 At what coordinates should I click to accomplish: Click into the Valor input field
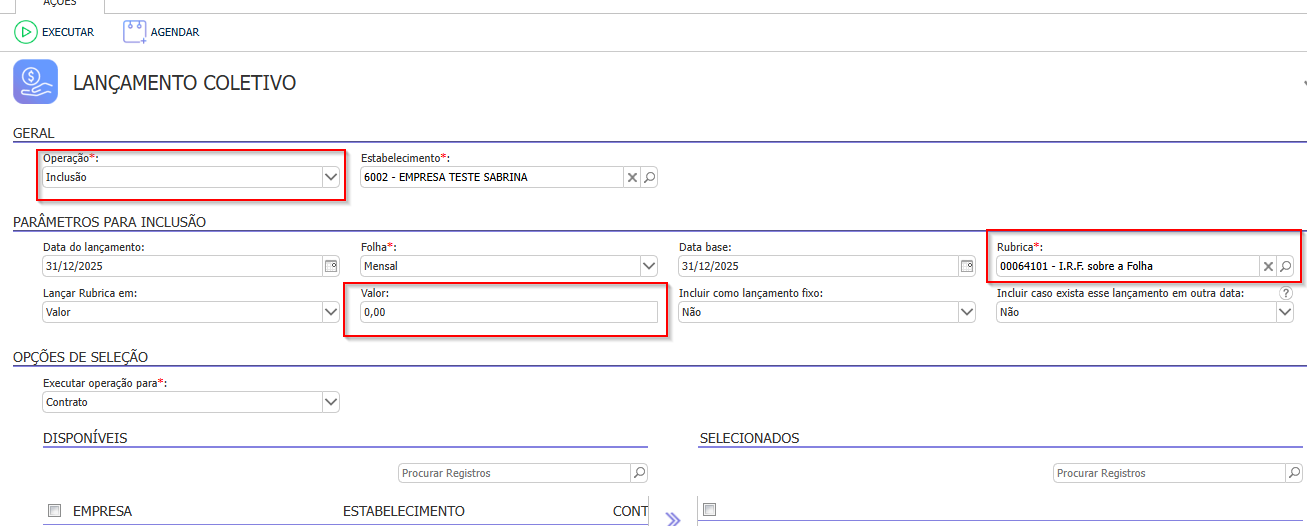pyautogui.click(x=508, y=312)
